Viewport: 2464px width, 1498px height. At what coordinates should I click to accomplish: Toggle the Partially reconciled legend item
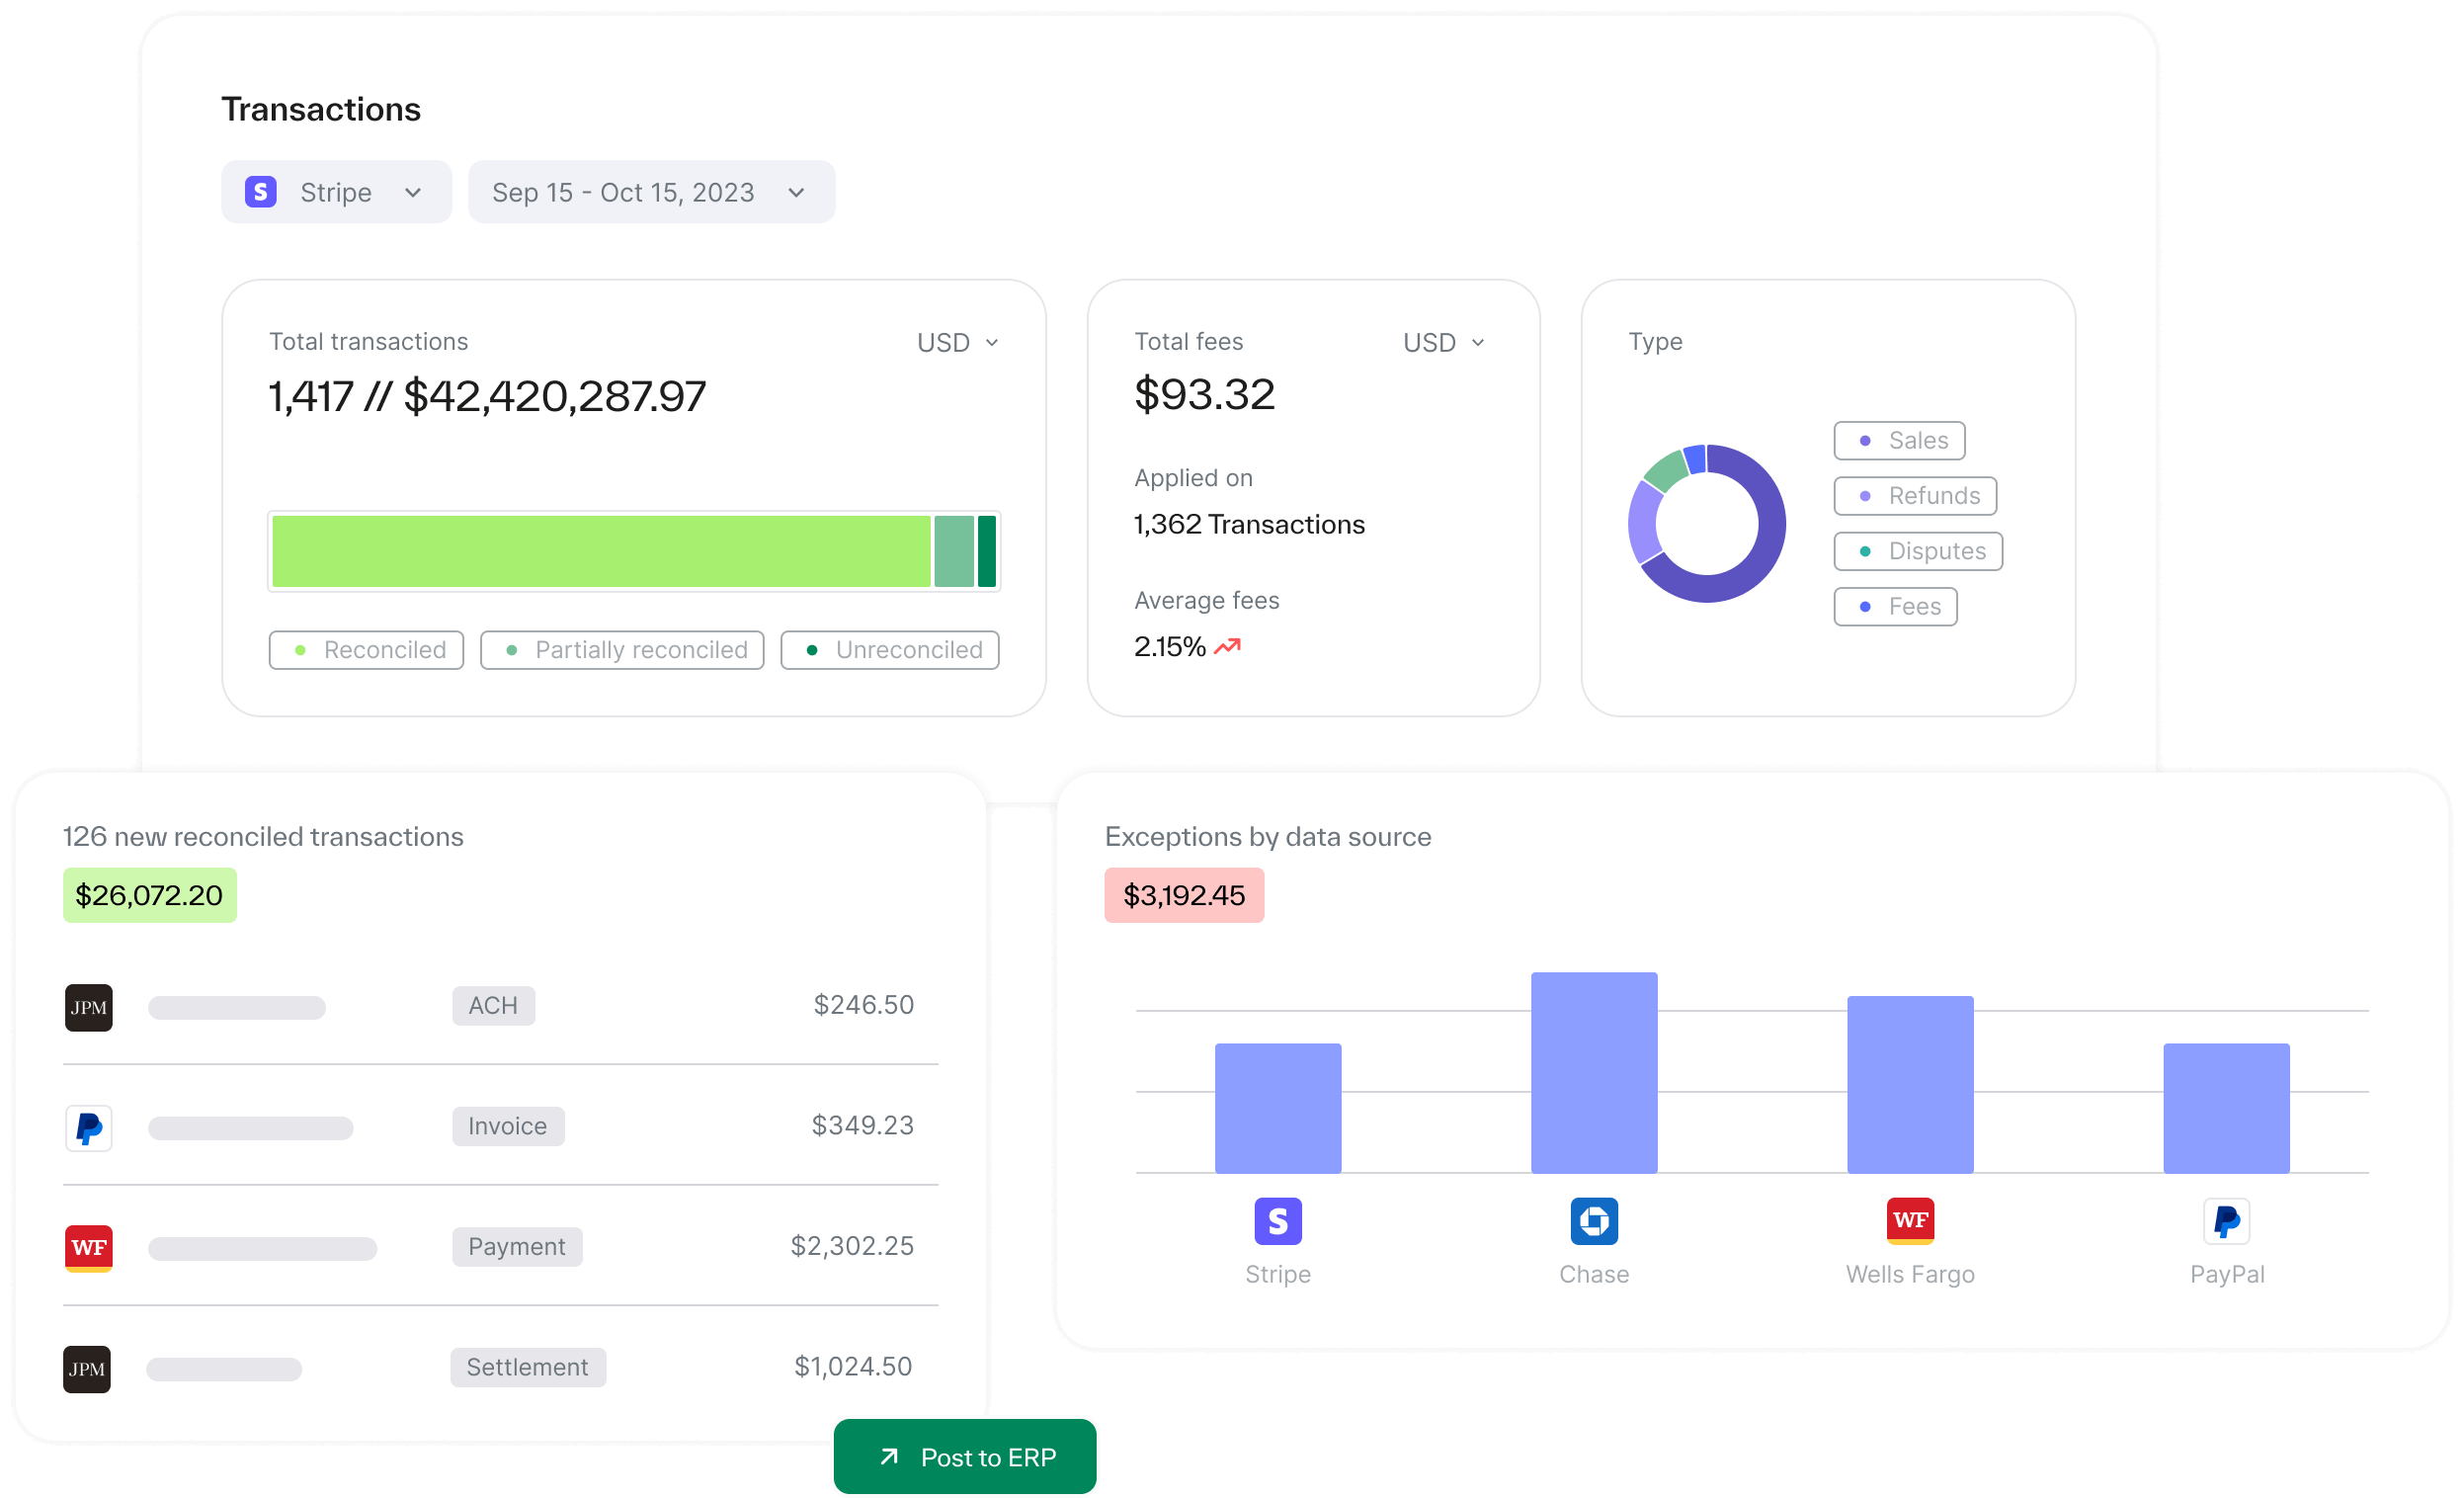click(622, 650)
